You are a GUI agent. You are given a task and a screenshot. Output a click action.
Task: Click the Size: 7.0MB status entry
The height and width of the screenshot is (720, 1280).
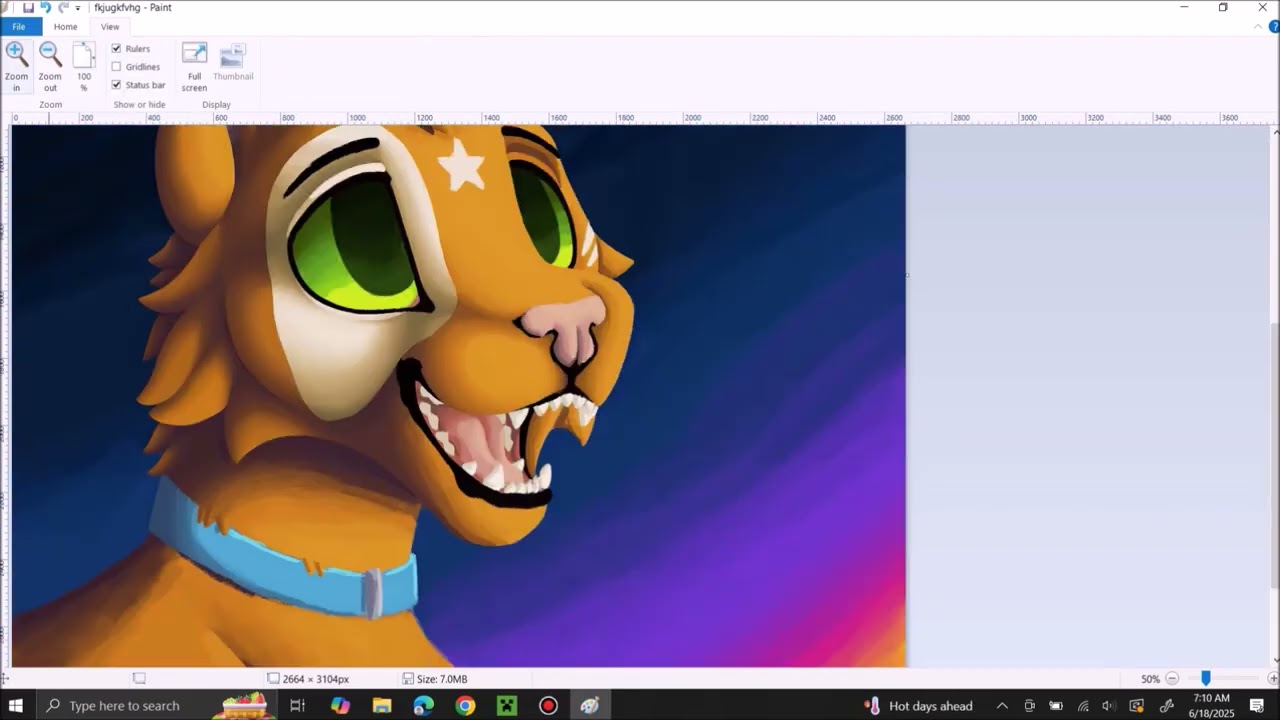[435, 679]
